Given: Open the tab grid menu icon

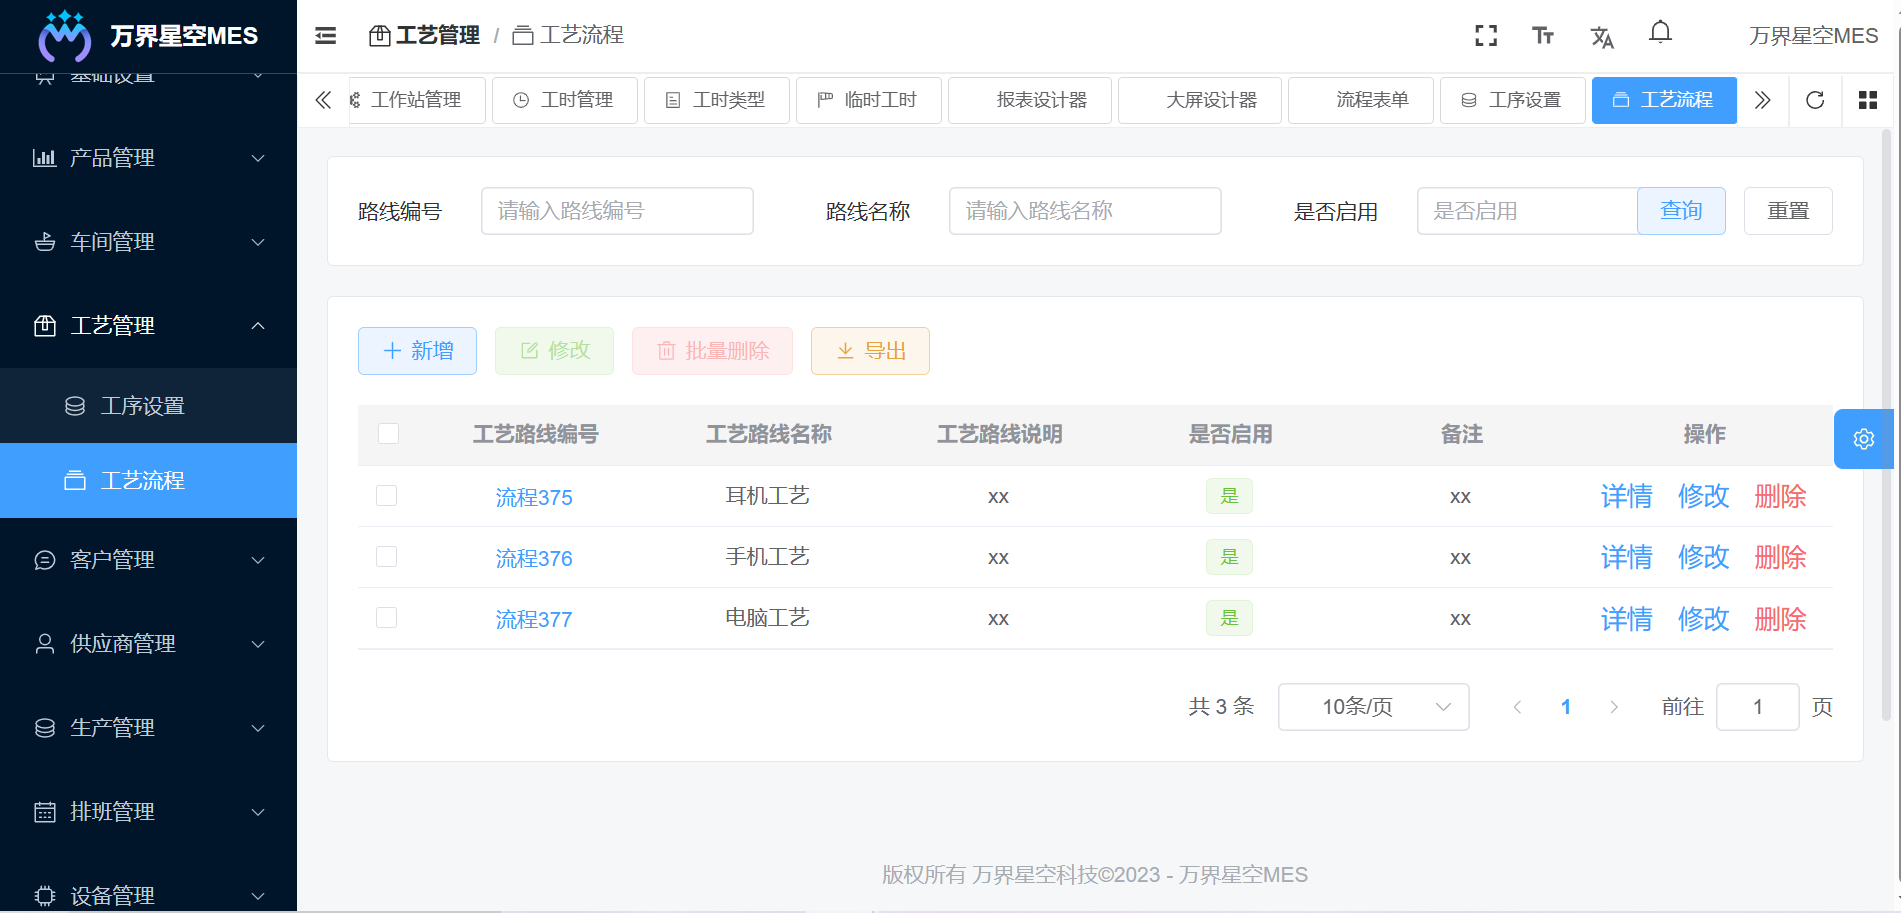Looking at the screenshot, I should (1867, 100).
